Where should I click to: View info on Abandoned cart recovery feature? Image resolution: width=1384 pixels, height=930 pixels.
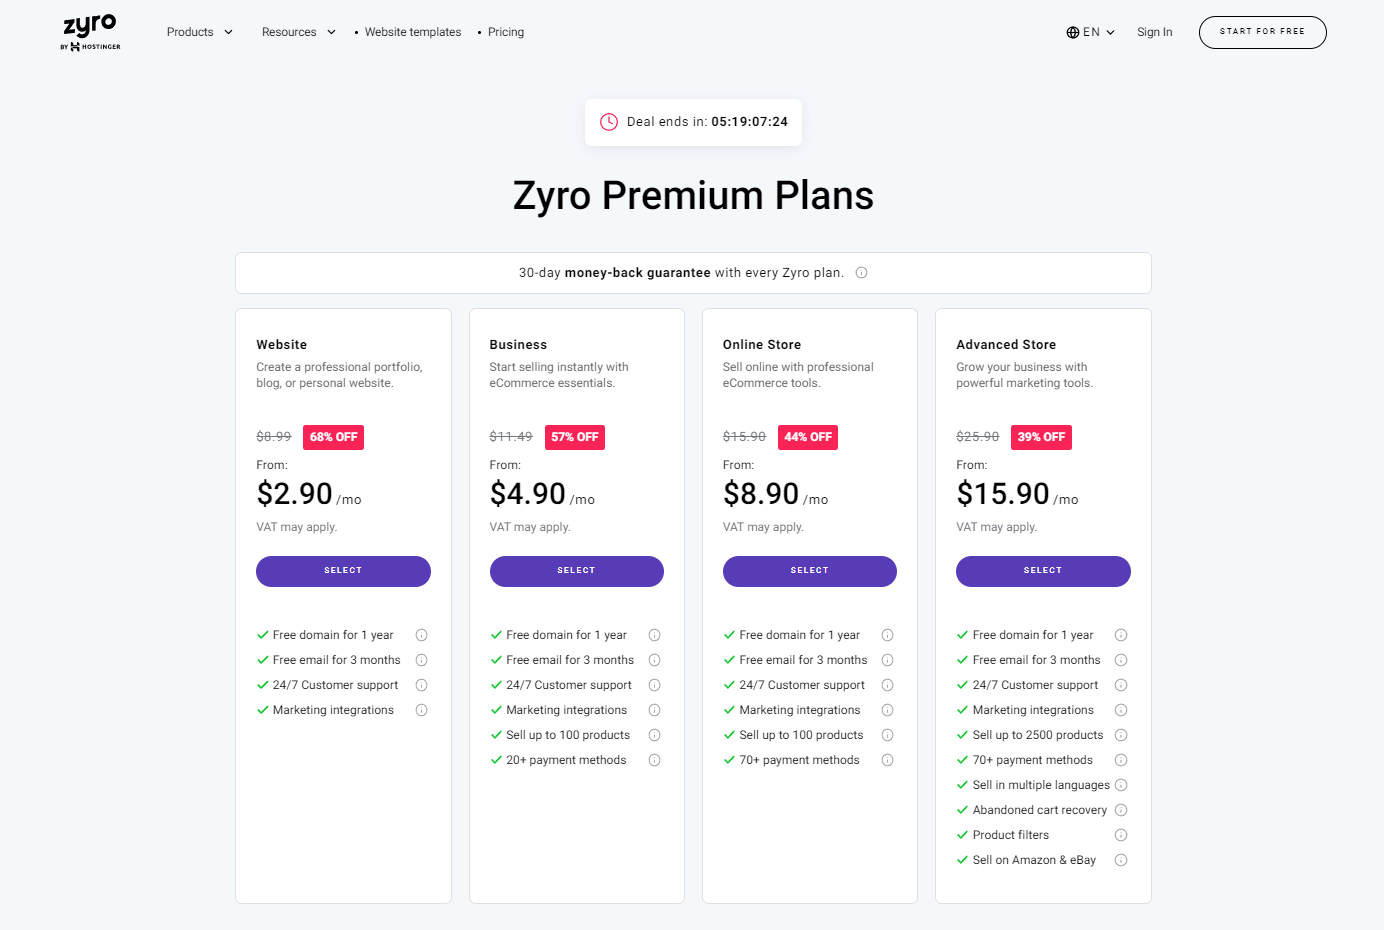pos(1121,810)
